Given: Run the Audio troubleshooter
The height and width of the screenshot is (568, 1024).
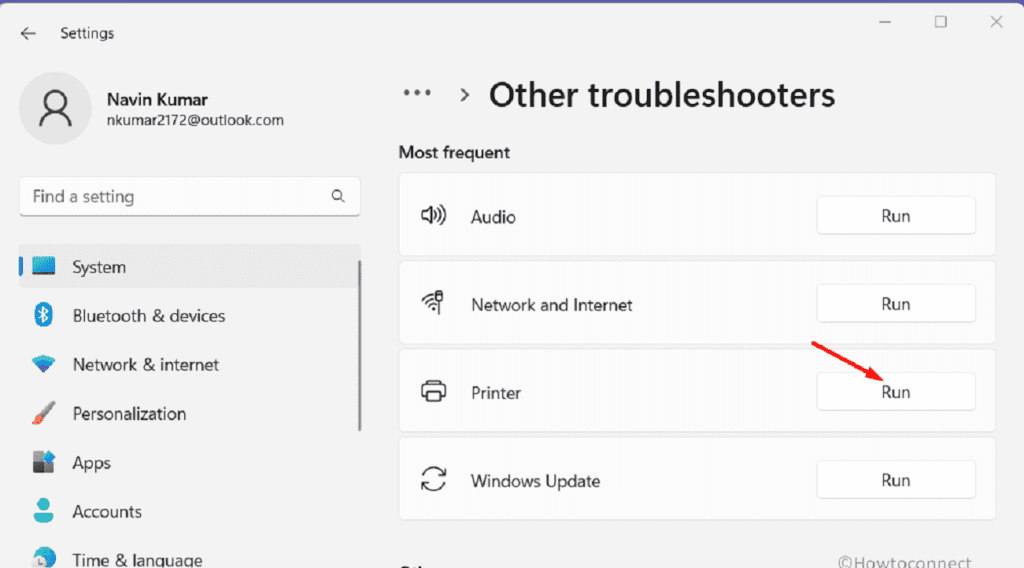Looking at the screenshot, I should point(895,215).
